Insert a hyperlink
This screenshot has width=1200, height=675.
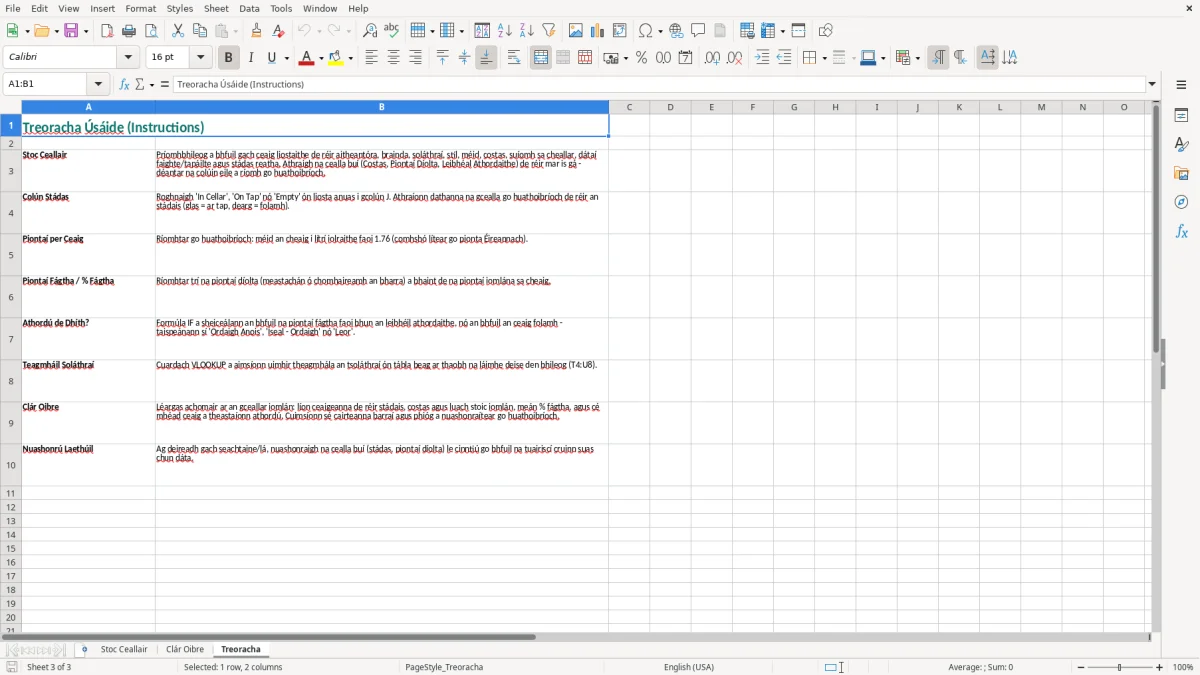[676, 31]
